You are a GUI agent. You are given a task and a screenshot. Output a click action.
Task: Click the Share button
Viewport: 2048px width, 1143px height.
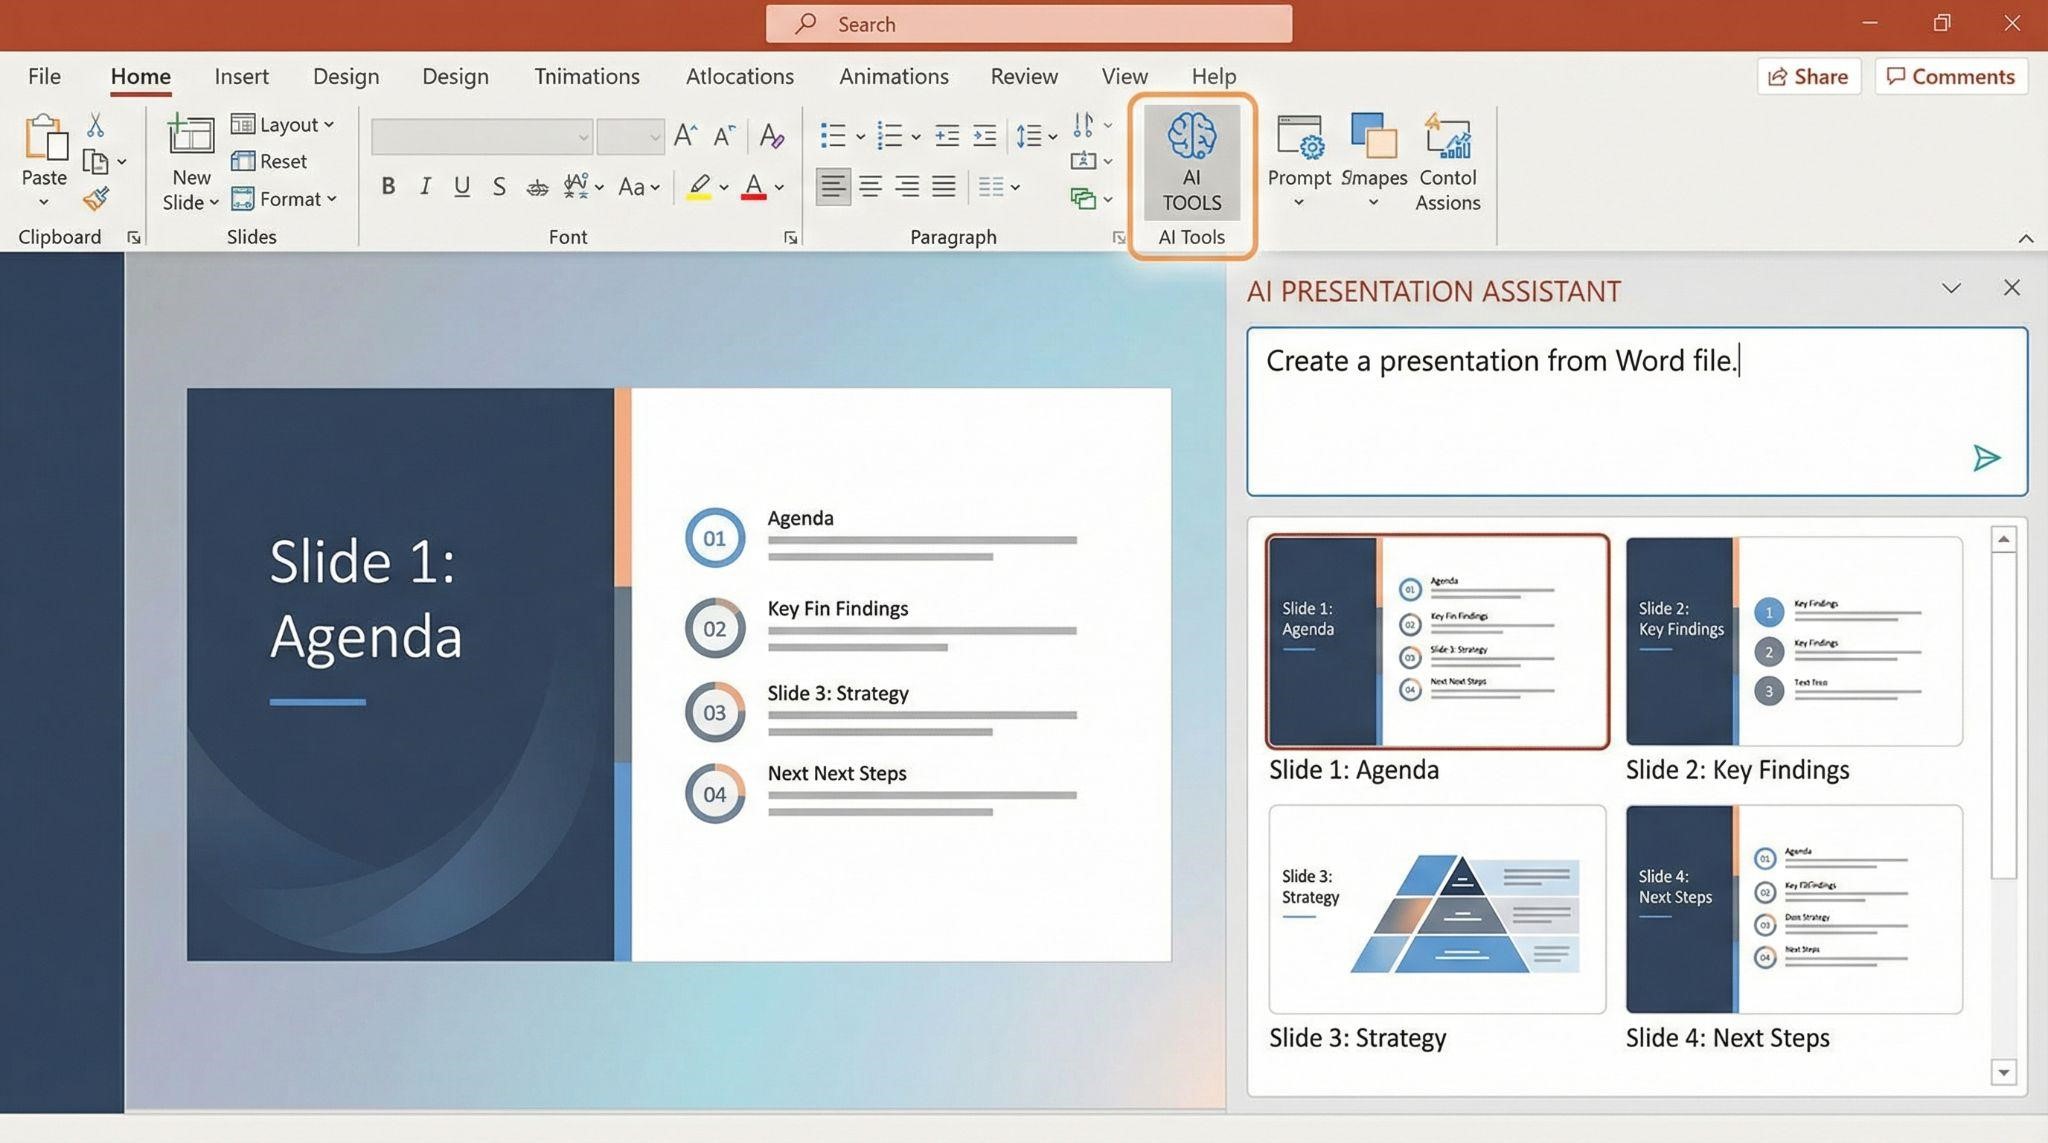[1808, 76]
